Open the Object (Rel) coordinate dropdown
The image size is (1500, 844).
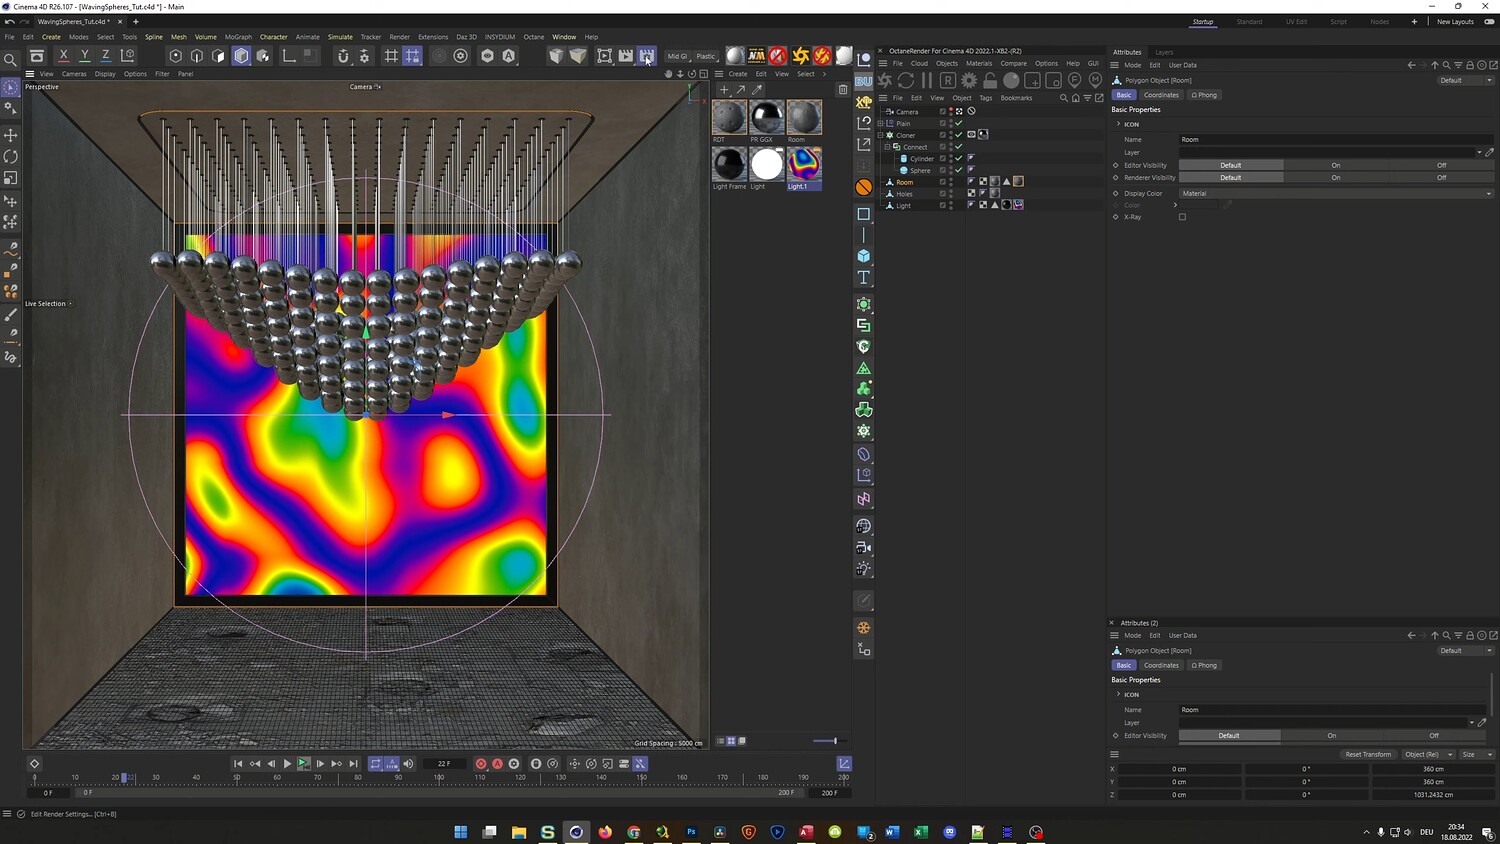coord(1427,754)
